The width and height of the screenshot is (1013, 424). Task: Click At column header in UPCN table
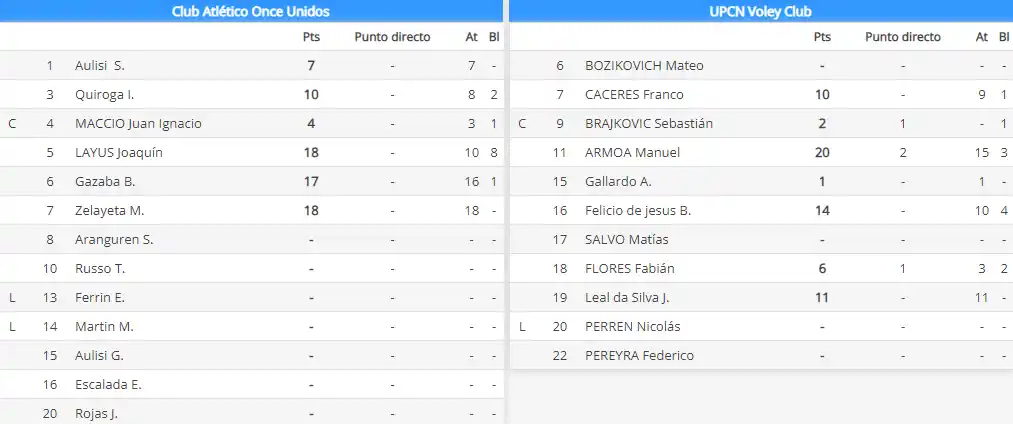click(x=982, y=37)
